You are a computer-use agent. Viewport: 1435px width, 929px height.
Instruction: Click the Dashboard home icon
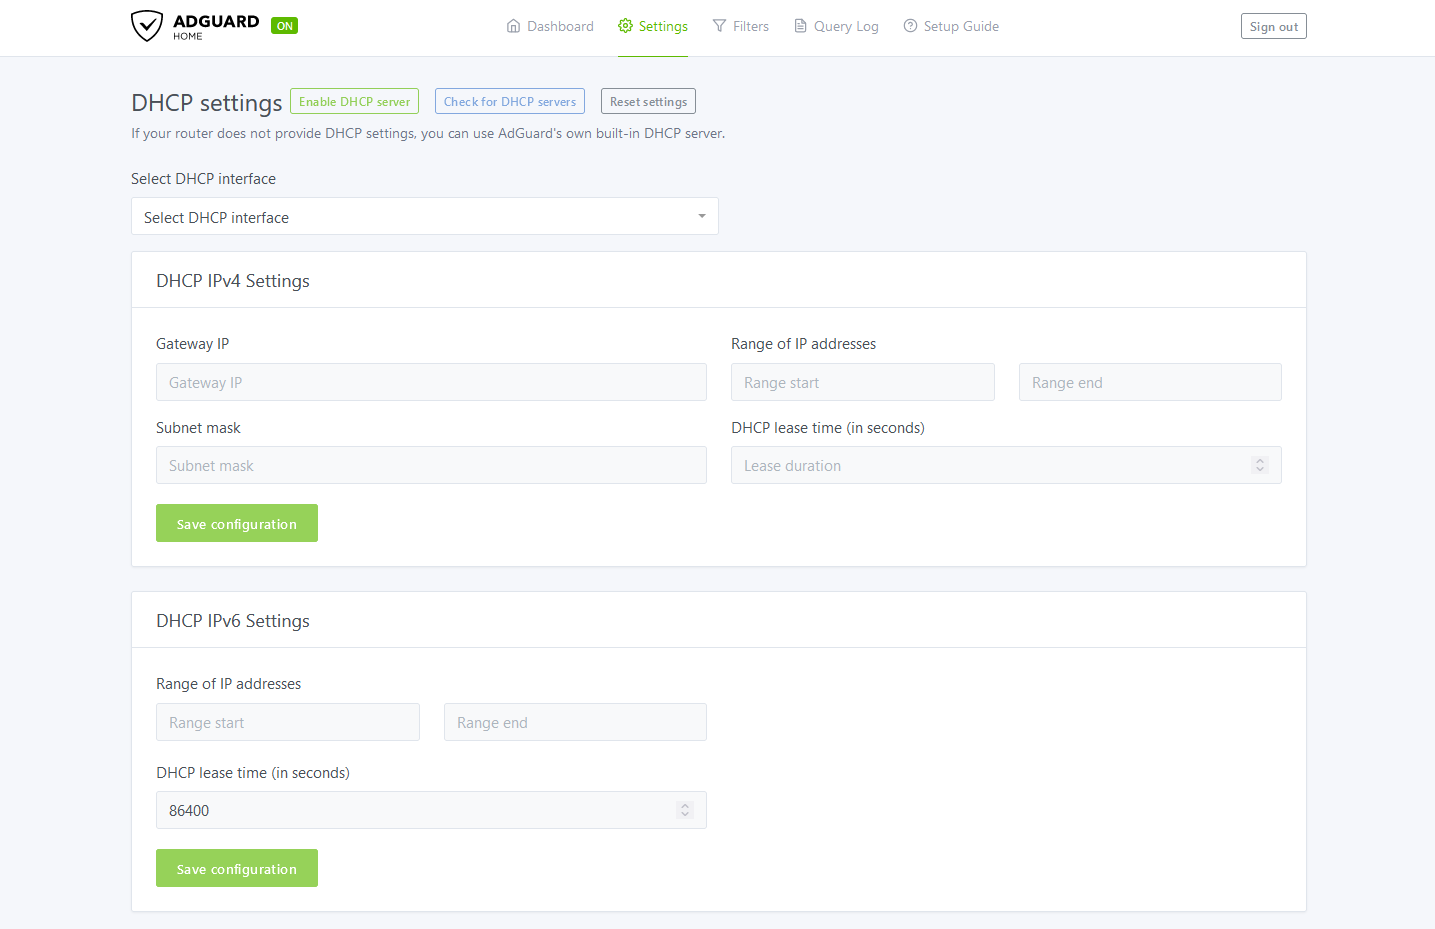pyautogui.click(x=514, y=25)
